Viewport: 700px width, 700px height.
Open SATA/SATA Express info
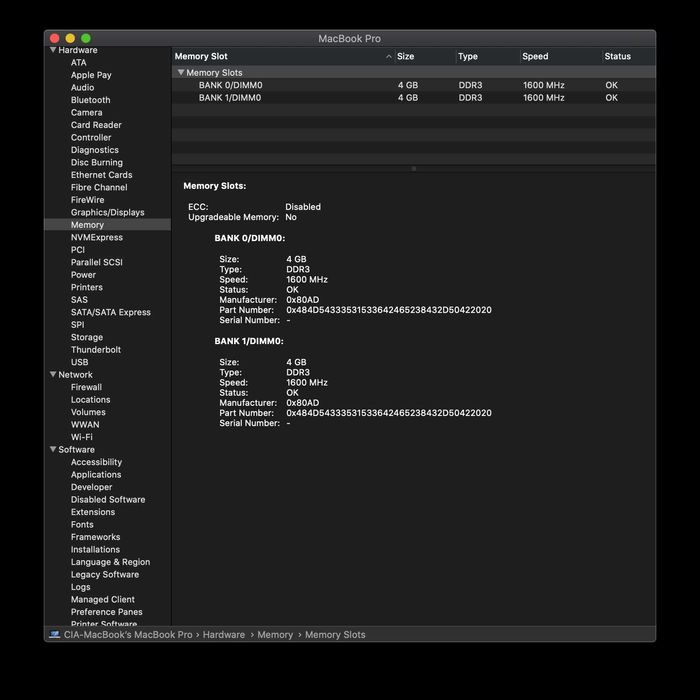[x=111, y=312]
